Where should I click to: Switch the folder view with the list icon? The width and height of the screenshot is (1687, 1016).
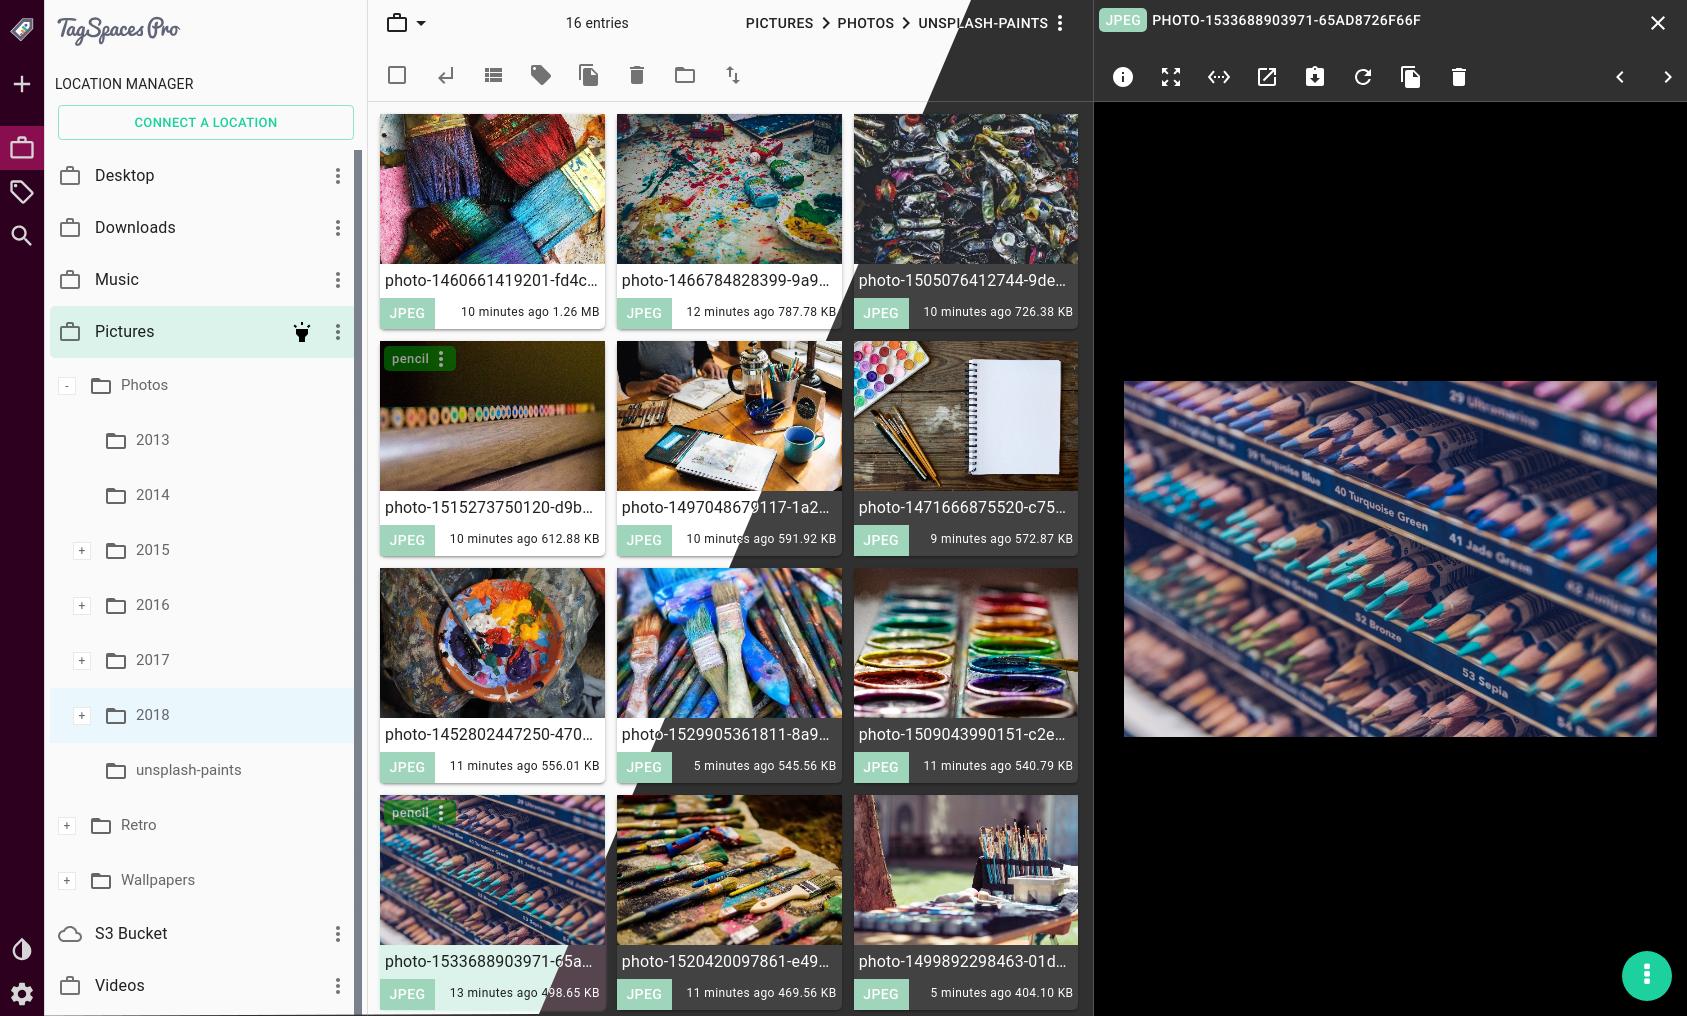[492, 75]
